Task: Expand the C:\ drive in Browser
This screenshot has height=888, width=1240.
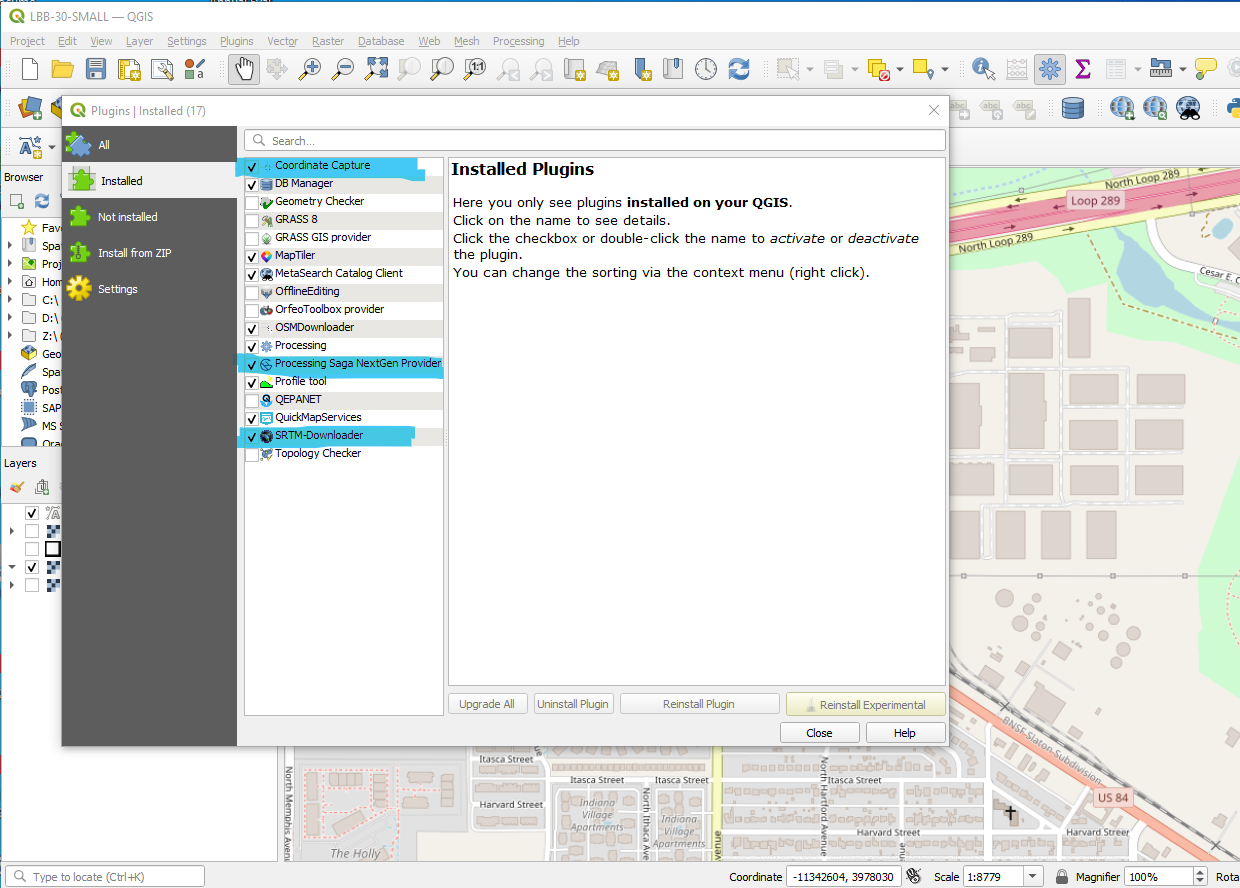Action: 11,300
